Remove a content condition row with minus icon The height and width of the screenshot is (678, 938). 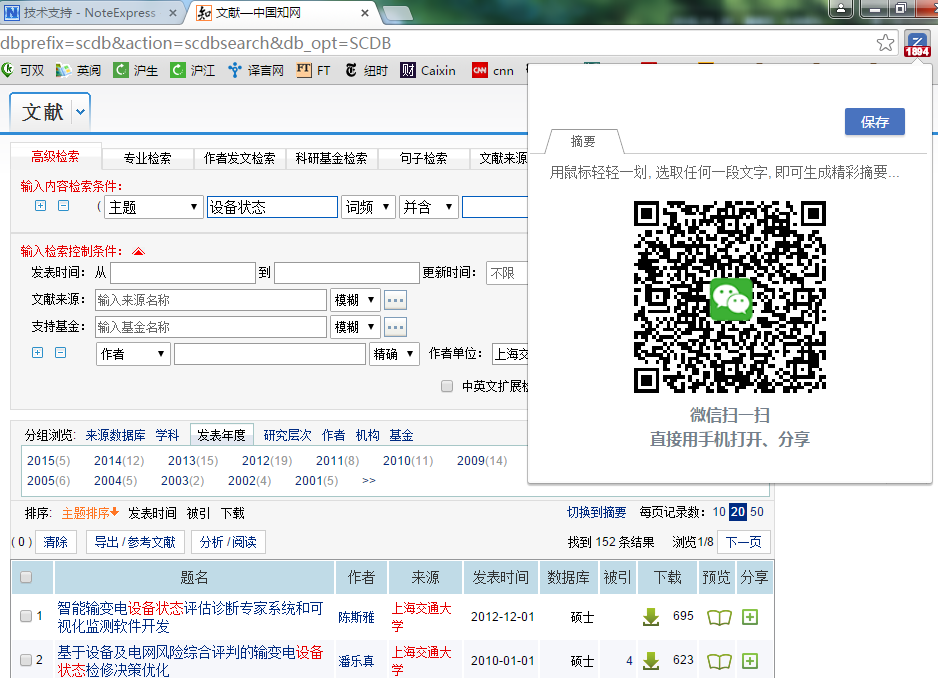coord(63,206)
